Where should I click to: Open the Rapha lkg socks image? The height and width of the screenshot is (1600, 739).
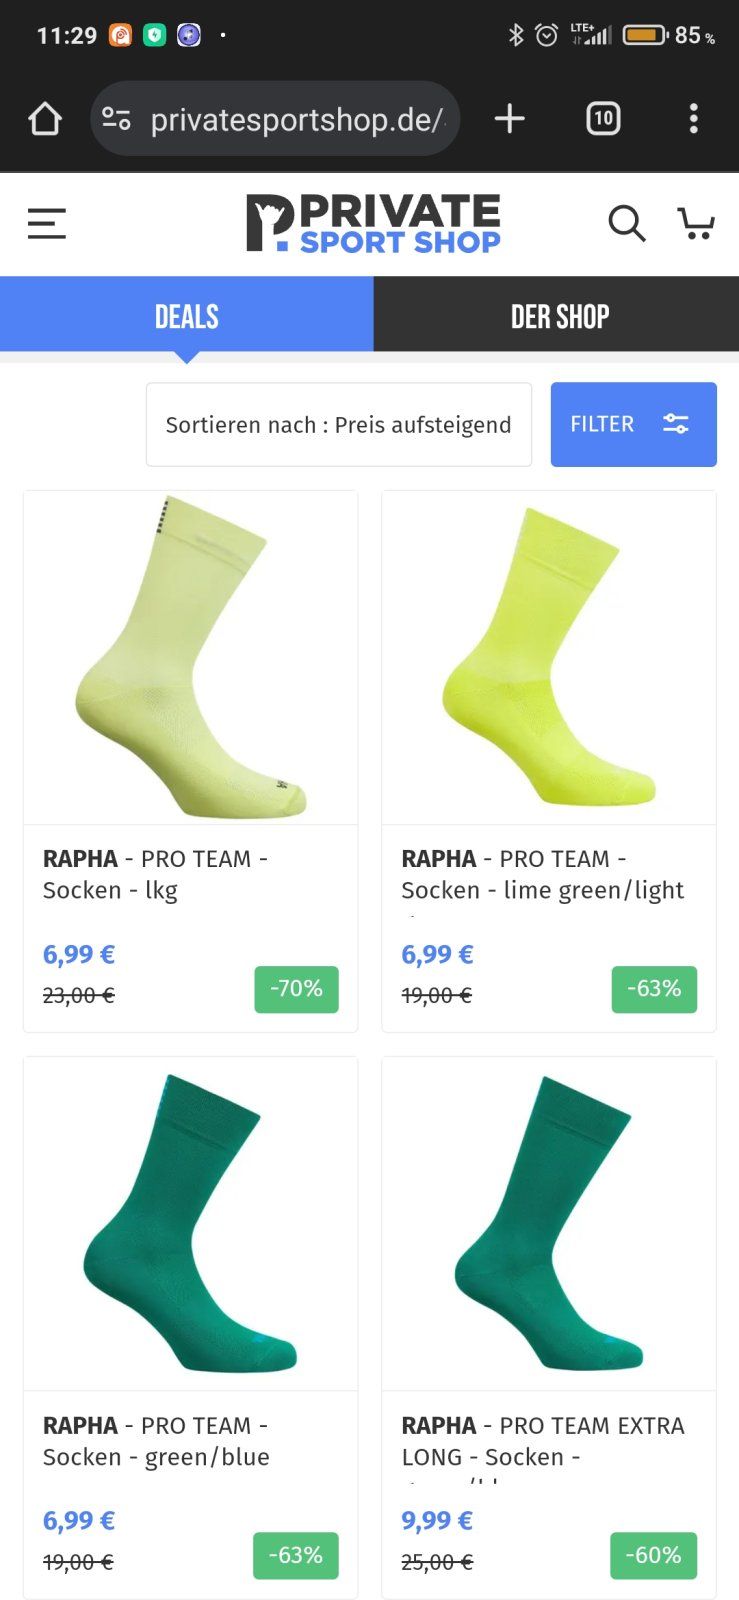click(190, 657)
